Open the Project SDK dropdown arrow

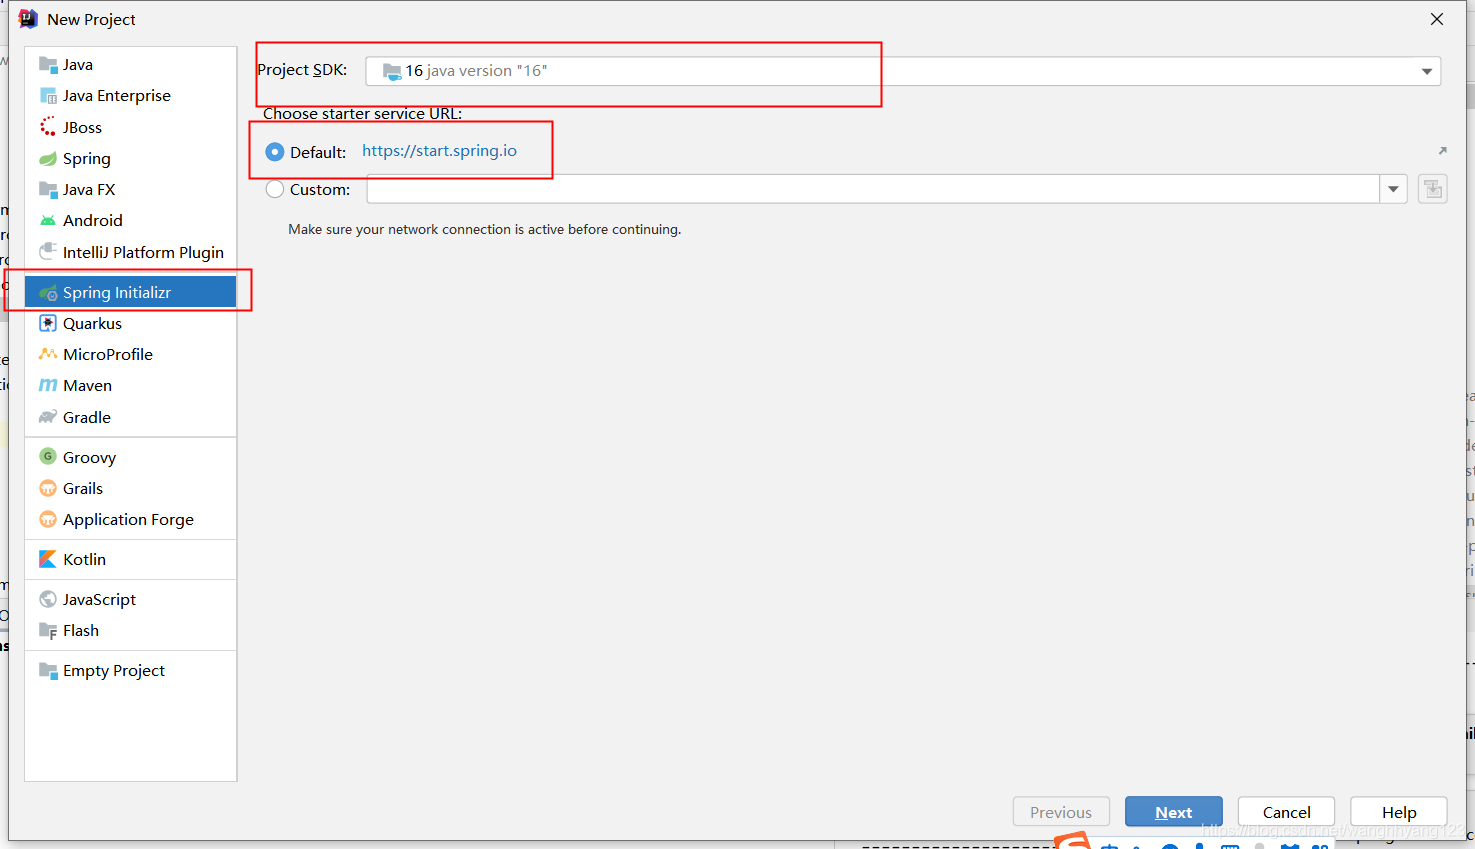pos(1427,71)
